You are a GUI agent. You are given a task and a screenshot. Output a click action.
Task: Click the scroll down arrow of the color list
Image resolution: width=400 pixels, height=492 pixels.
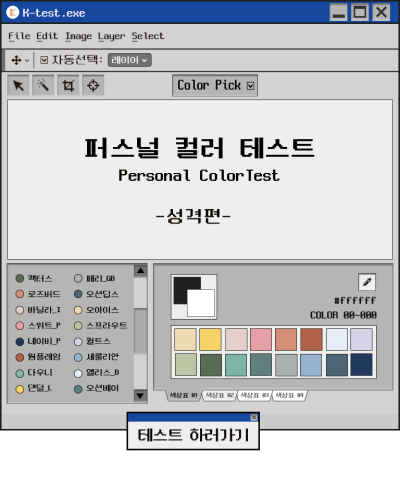pos(140,396)
